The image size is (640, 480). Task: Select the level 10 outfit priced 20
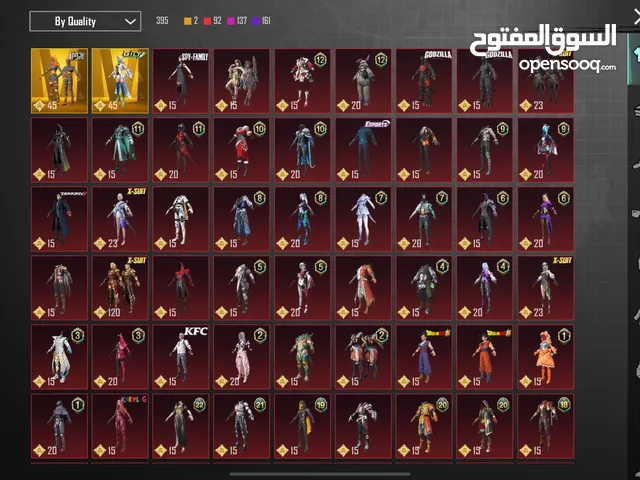(302, 150)
